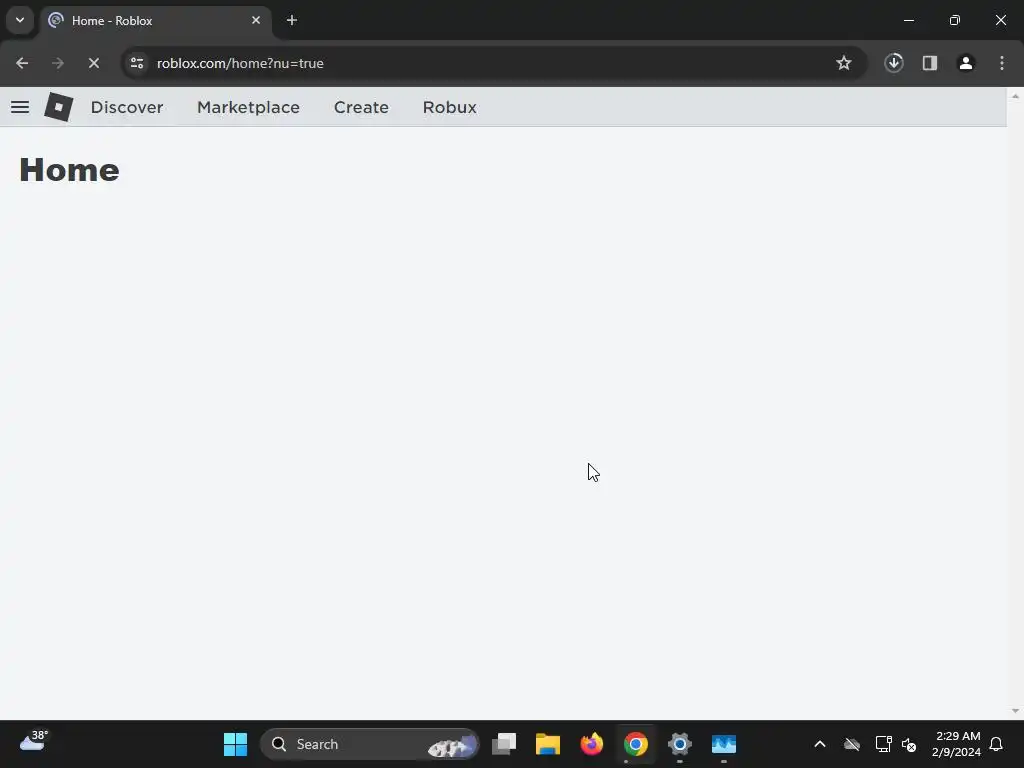The width and height of the screenshot is (1024, 768).
Task: Expand the tab search dropdown arrow
Action: point(20,20)
